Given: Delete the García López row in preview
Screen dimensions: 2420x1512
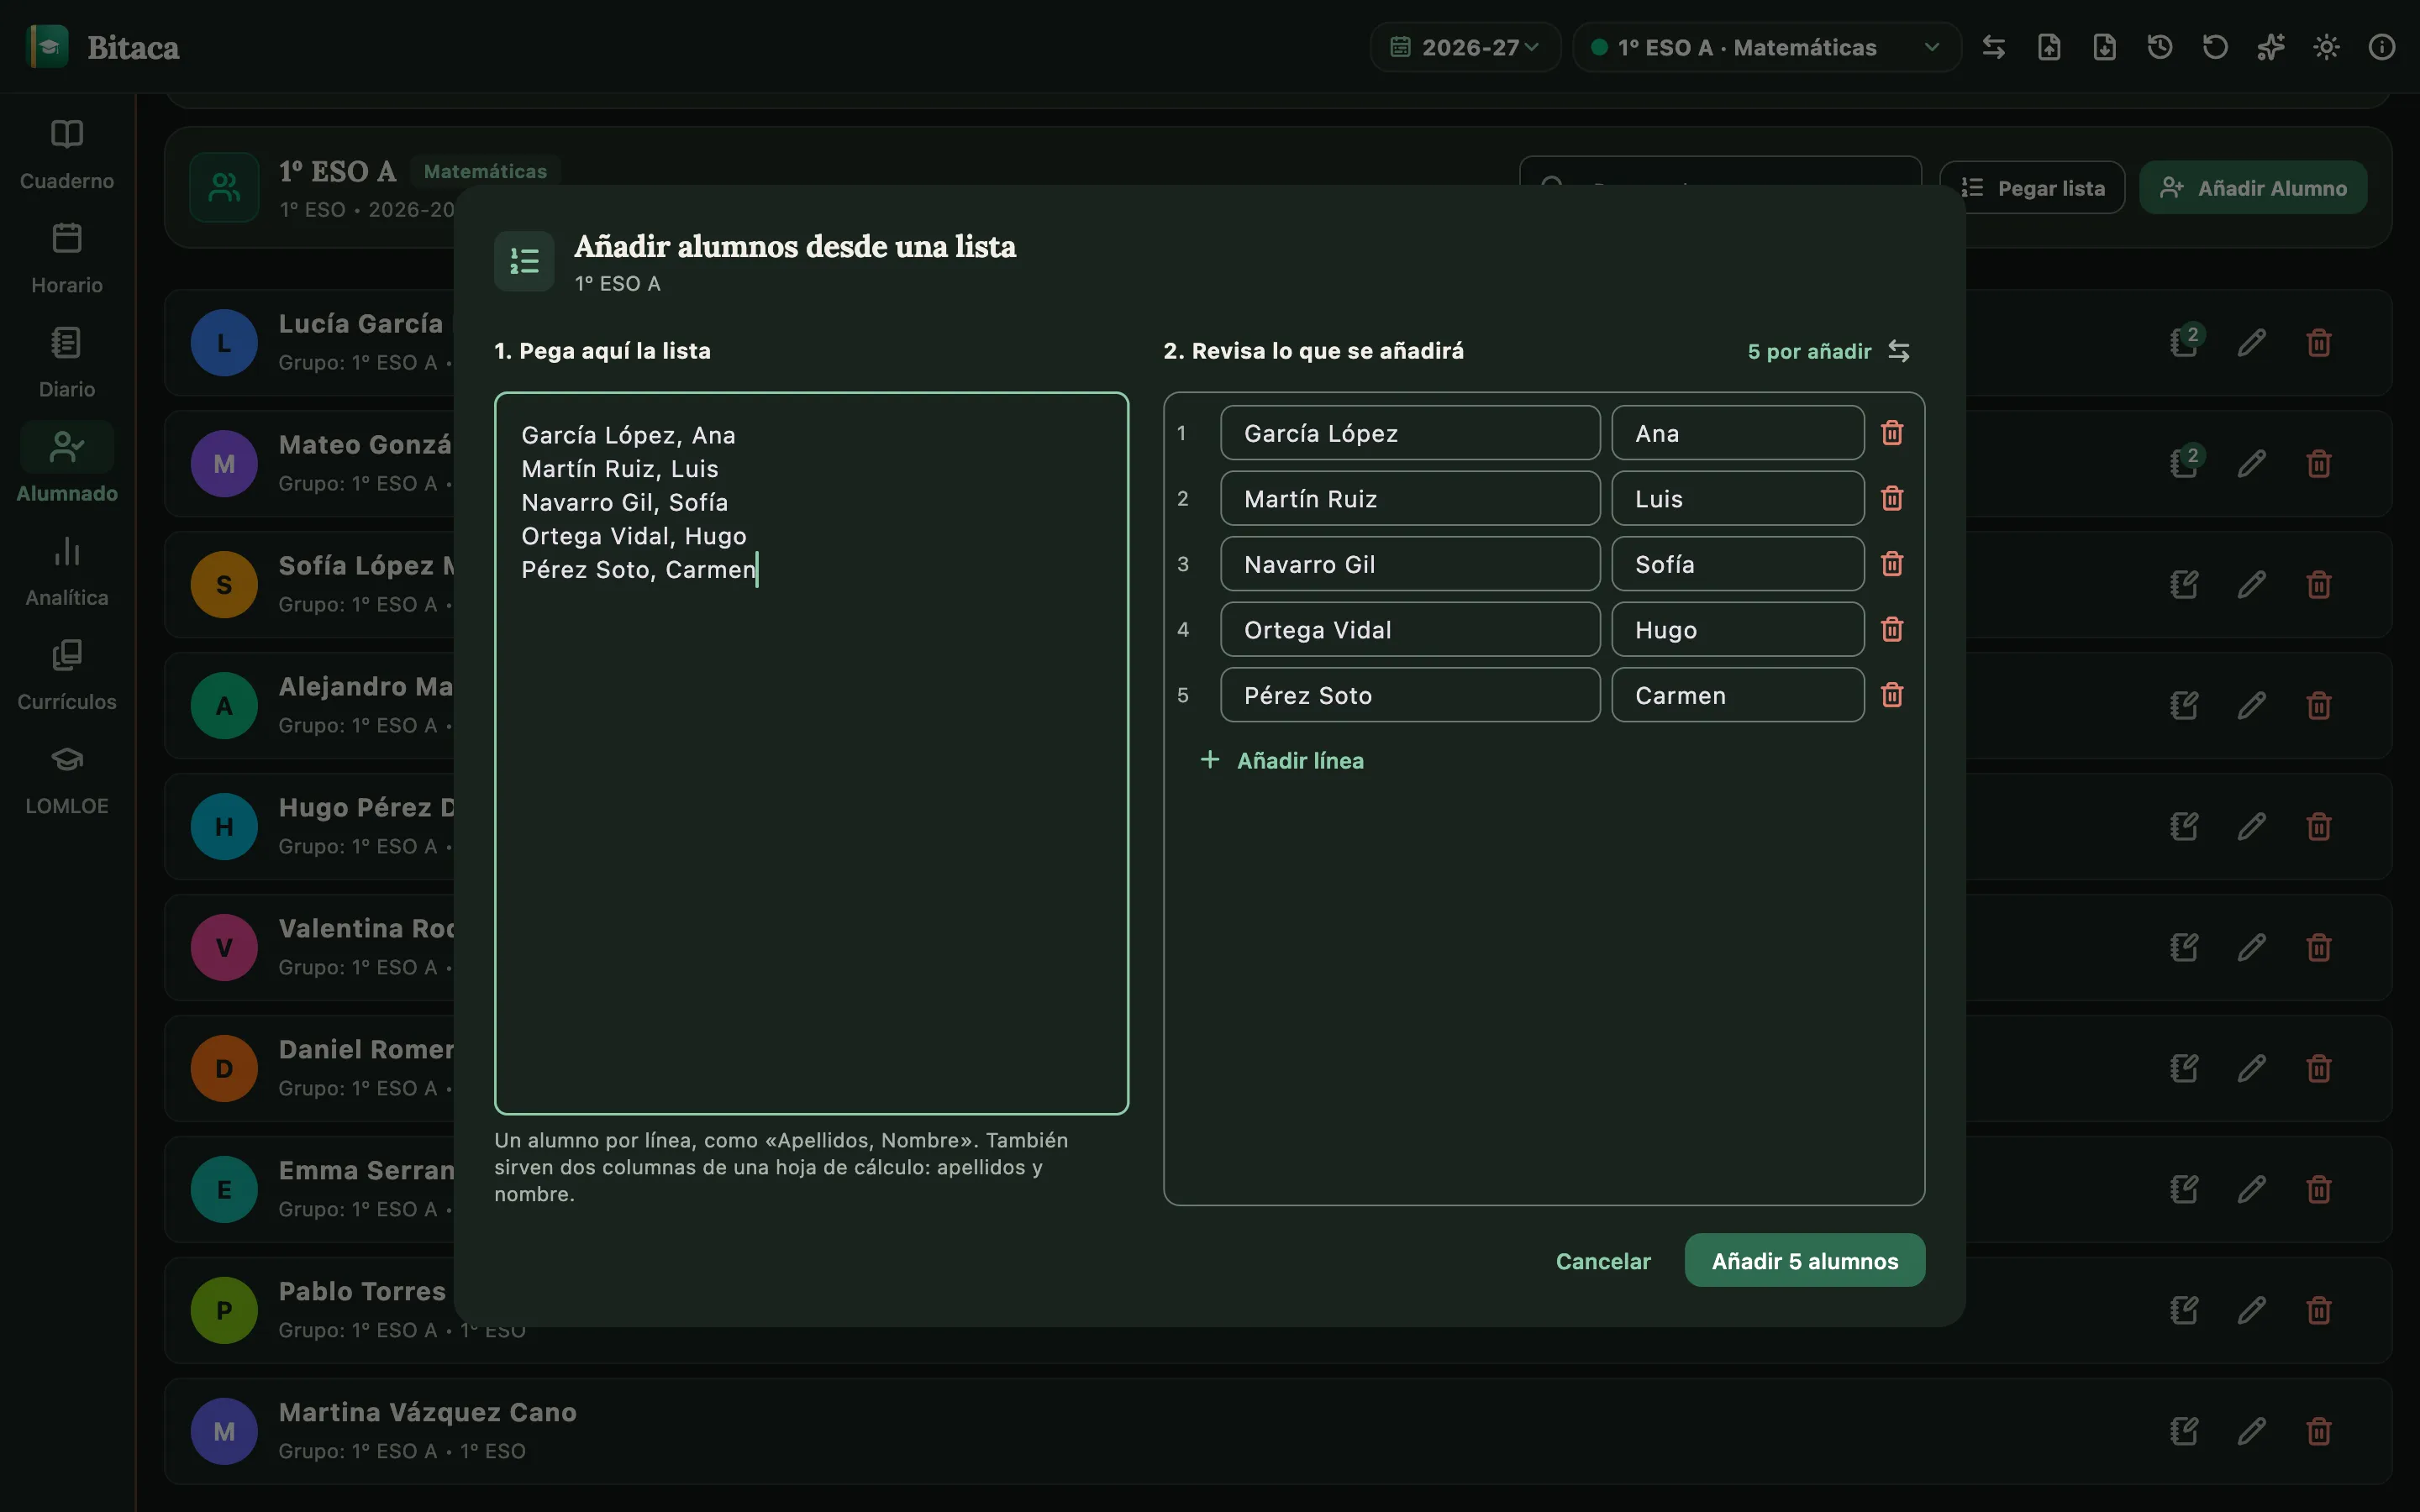Looking at the screenshot, I should (1892, 433).
